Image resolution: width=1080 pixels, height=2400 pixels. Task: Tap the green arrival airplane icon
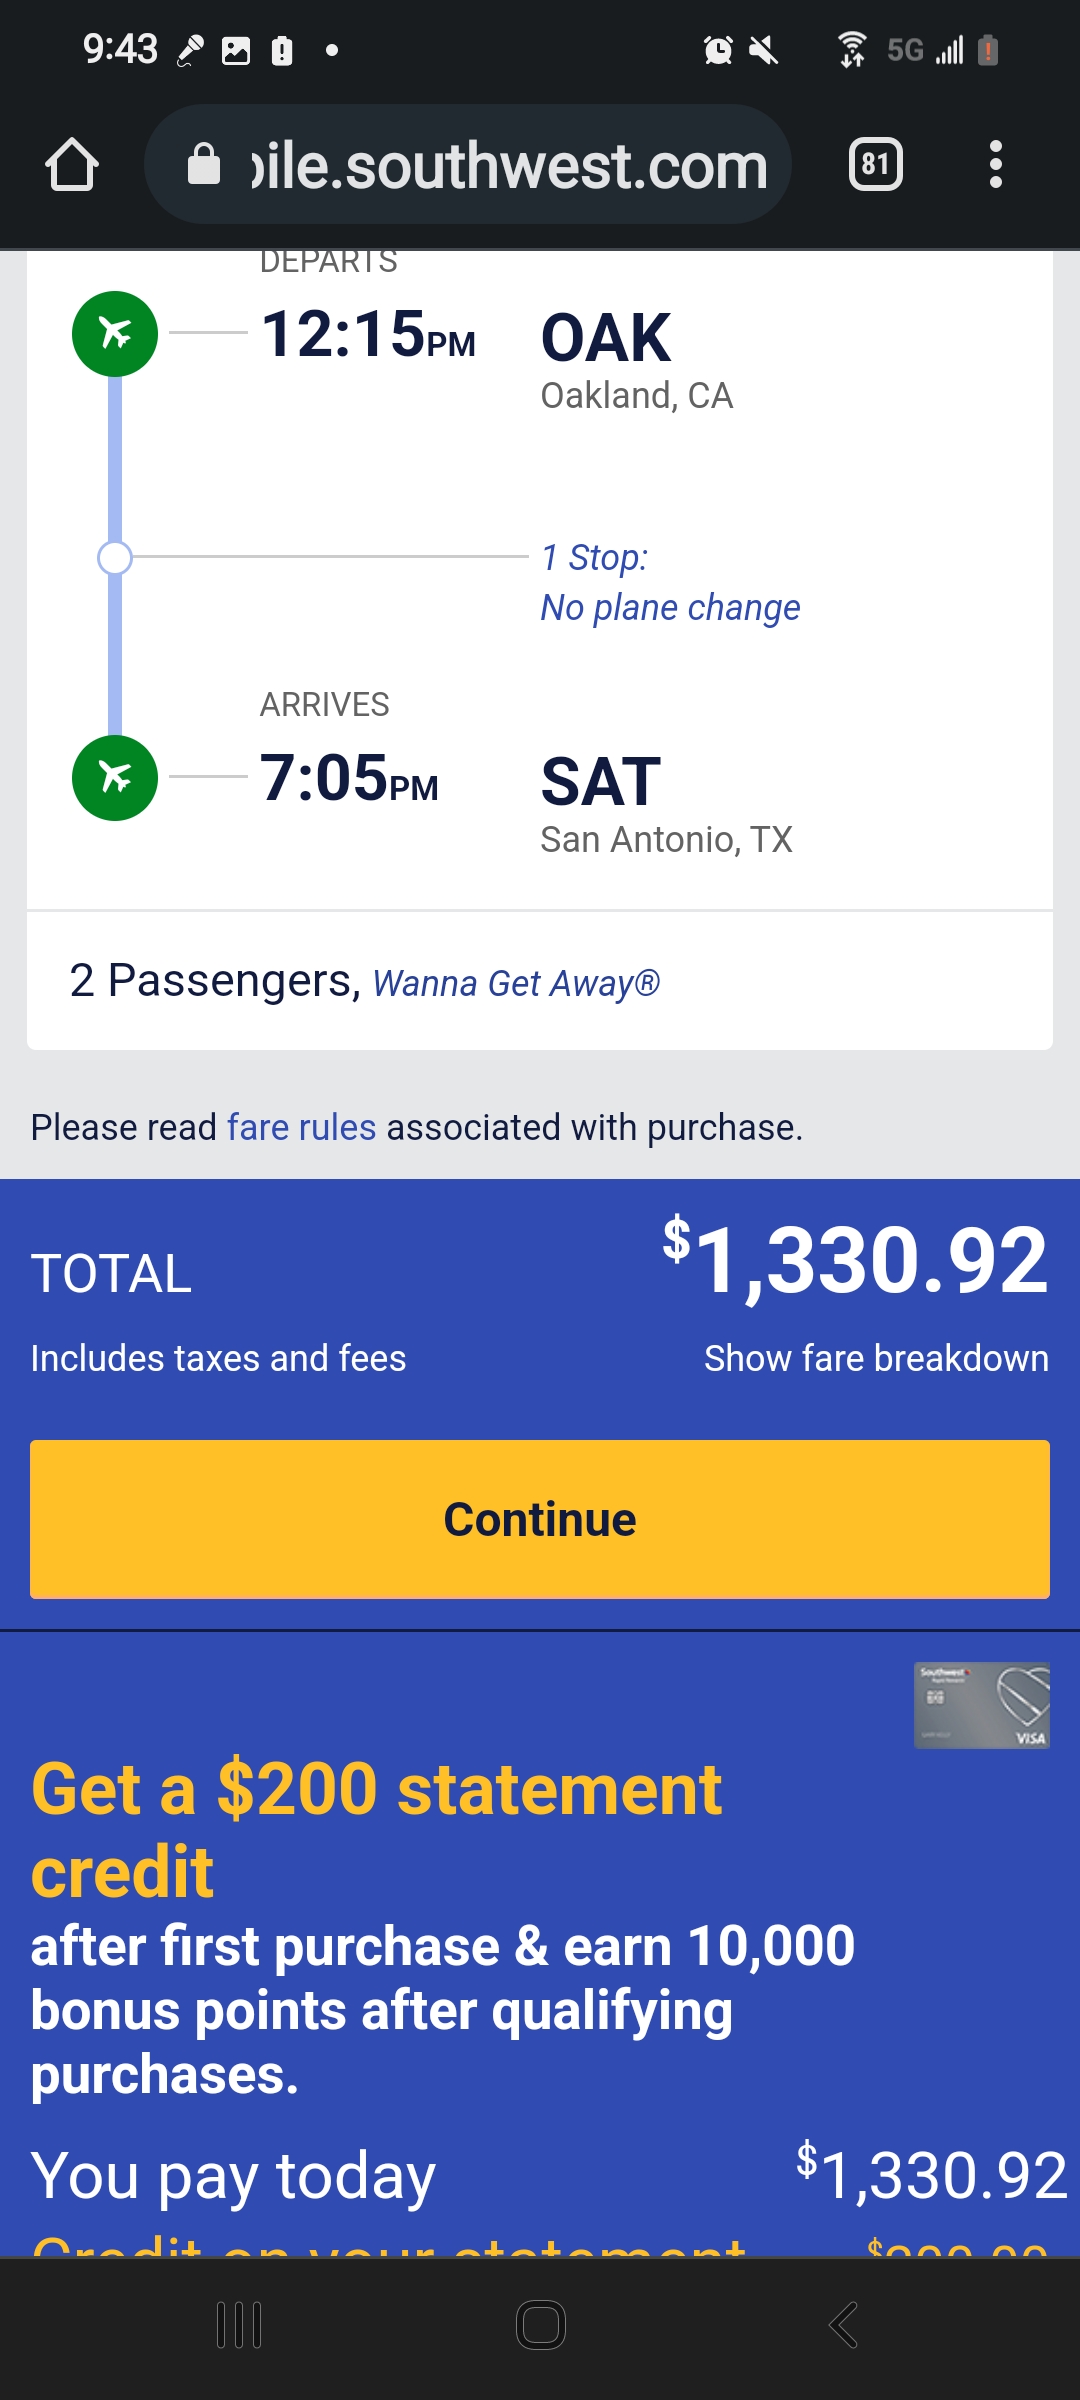[x=115, y=778]
